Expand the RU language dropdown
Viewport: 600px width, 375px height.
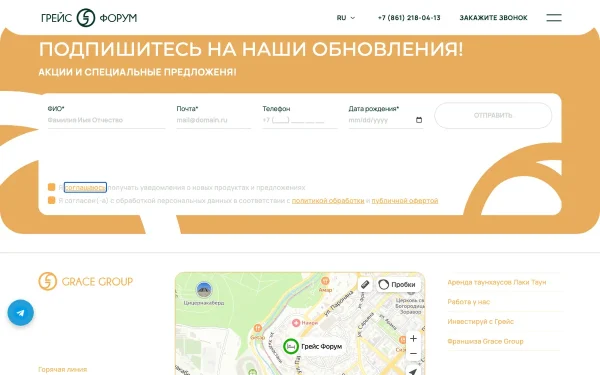(346, 18)
